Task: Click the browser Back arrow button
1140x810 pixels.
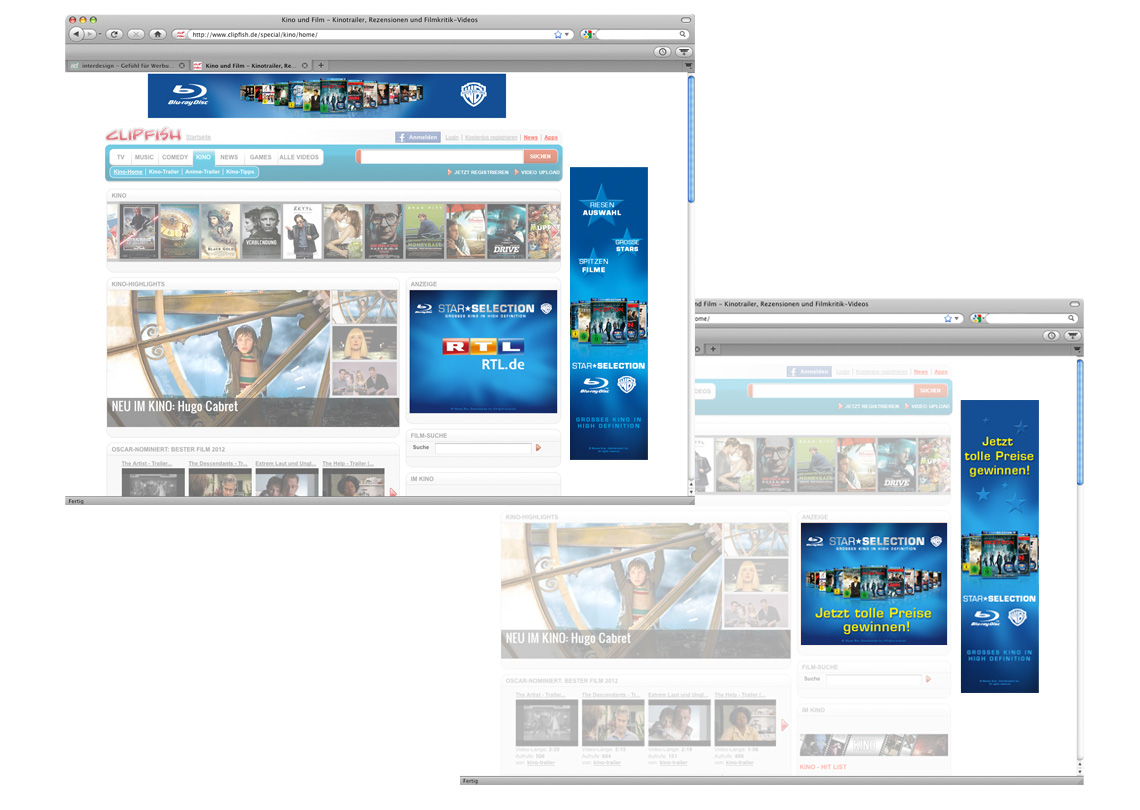Action: tap(77, 34)
